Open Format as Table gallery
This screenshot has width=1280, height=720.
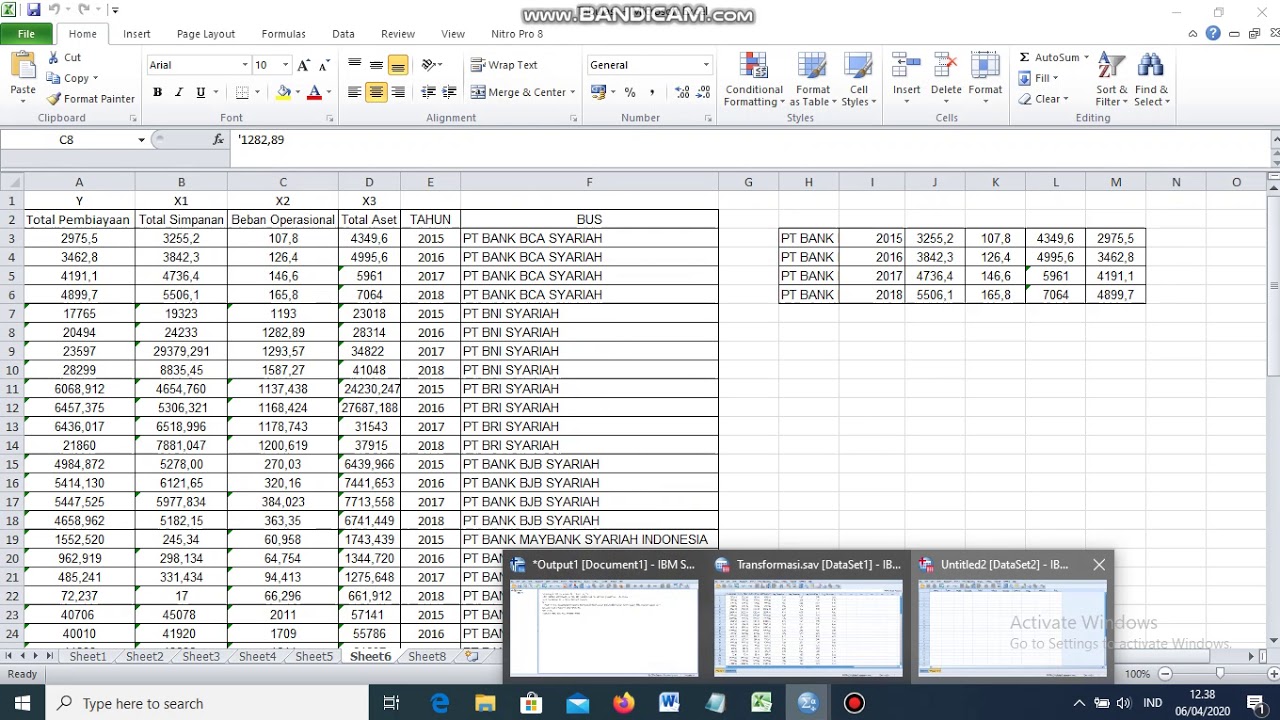812,79
